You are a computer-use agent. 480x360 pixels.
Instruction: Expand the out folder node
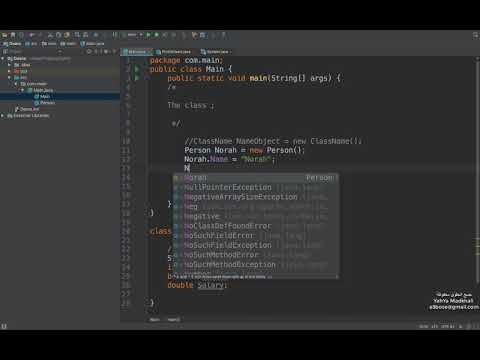coord(9,71)
